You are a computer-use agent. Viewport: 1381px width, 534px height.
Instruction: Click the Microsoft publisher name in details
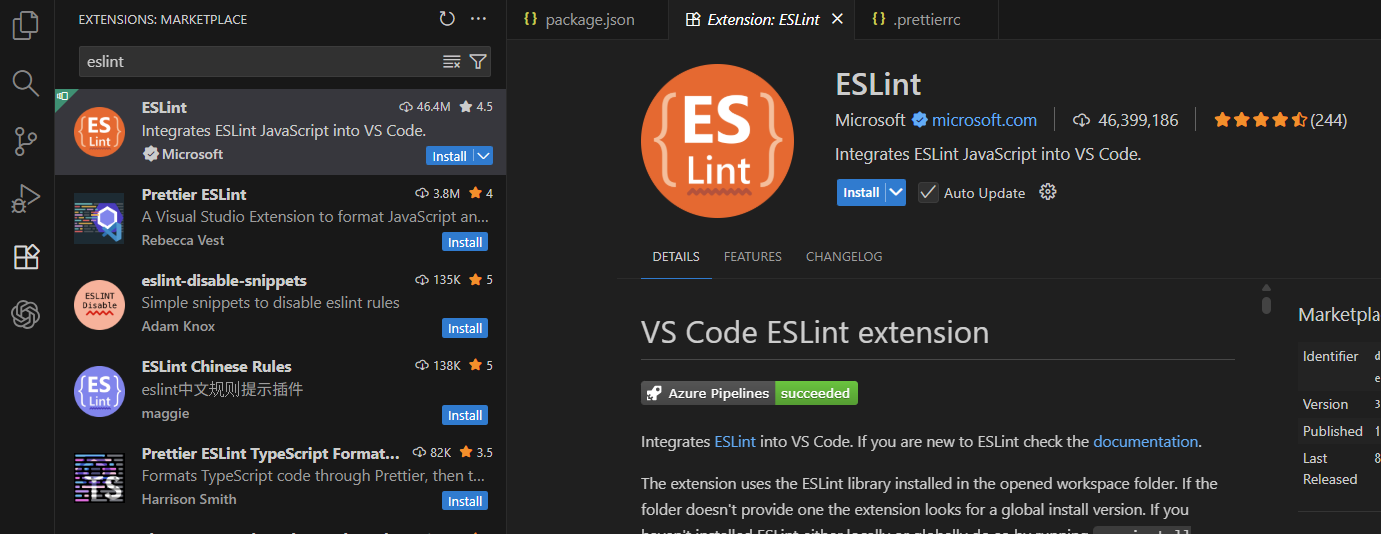870,120
